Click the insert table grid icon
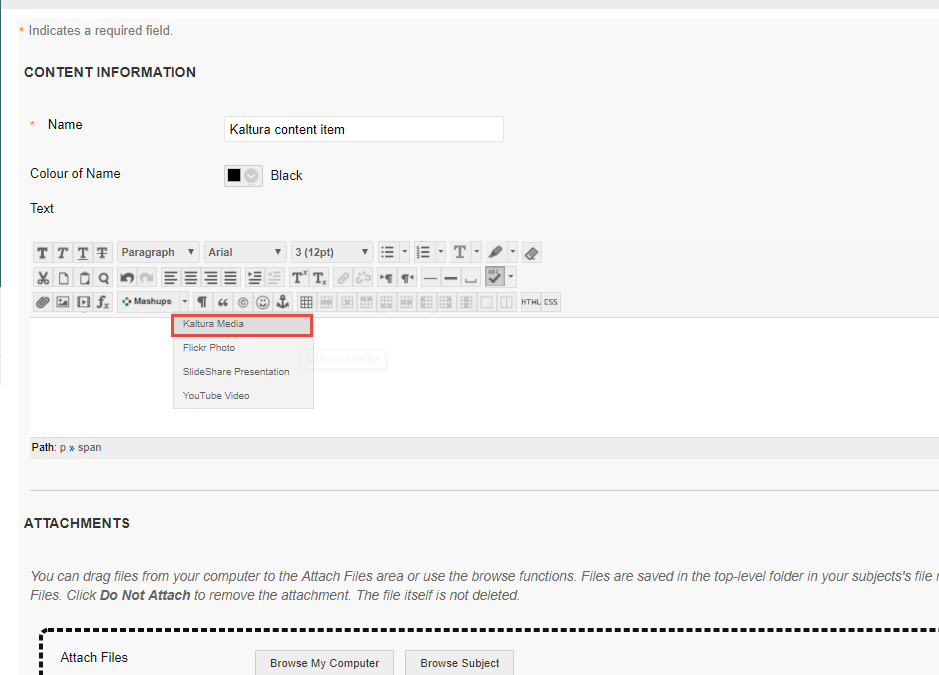Image resolution: width=939 pixels, height=675 pixels. coord(307,302)
